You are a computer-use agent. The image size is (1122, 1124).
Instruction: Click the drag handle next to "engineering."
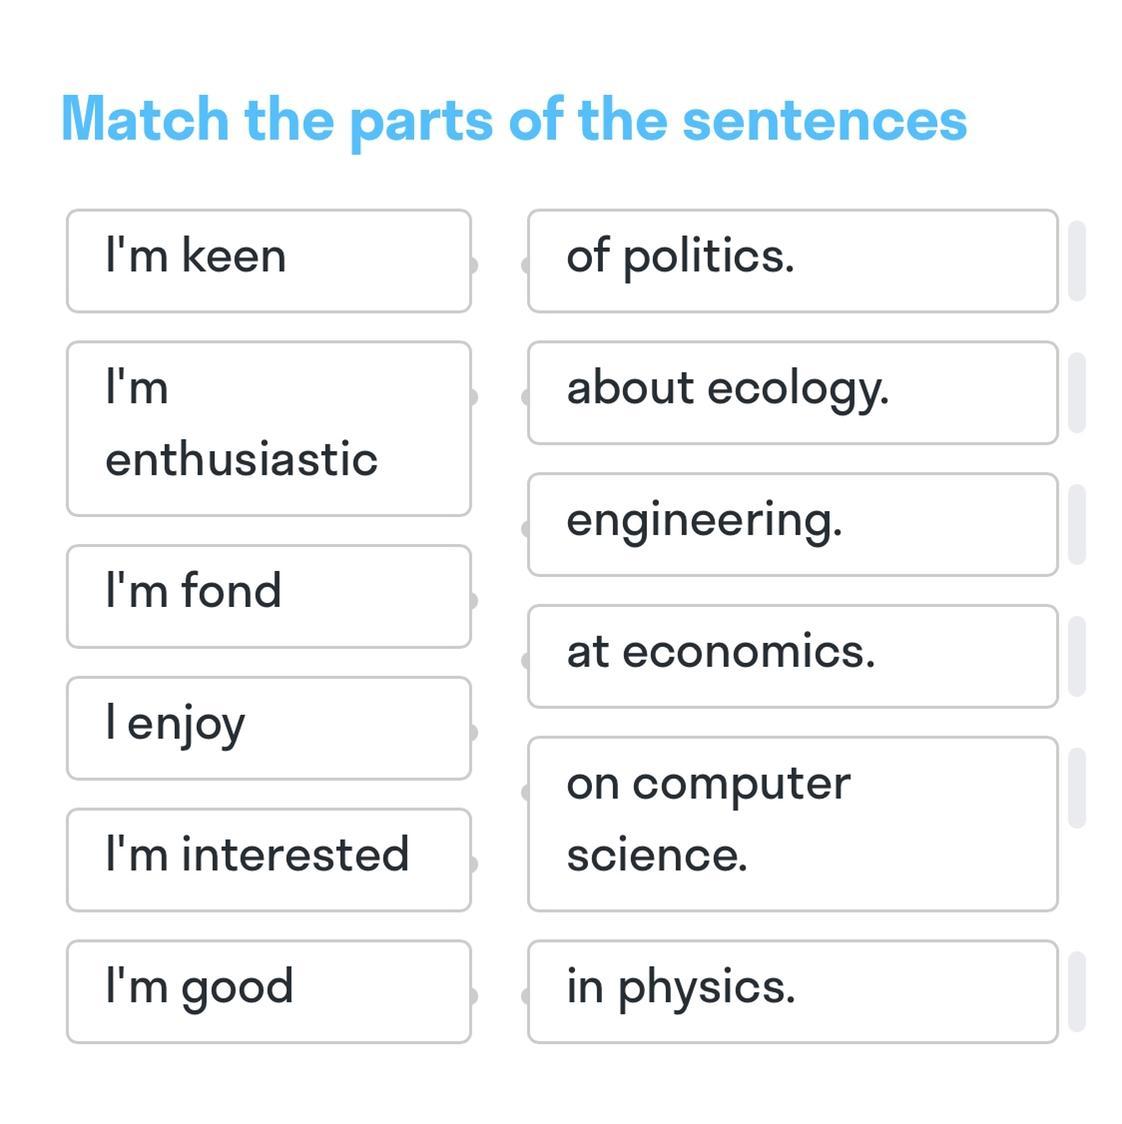1077,525
